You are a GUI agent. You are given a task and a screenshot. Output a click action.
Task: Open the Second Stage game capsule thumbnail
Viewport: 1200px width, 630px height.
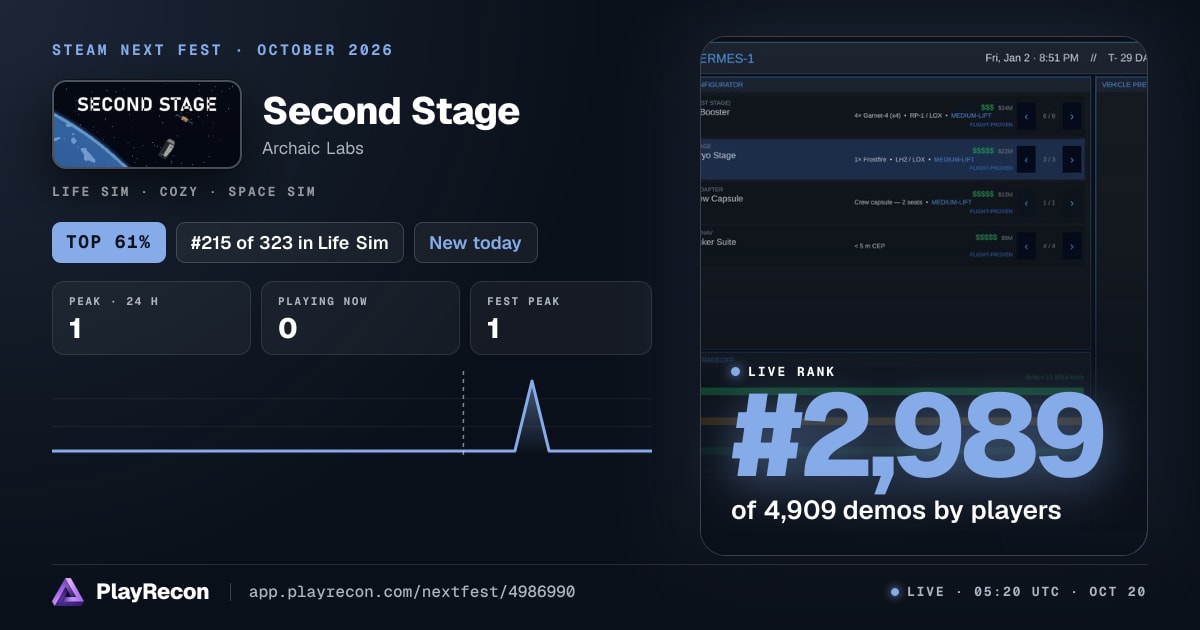pos(147,124)
